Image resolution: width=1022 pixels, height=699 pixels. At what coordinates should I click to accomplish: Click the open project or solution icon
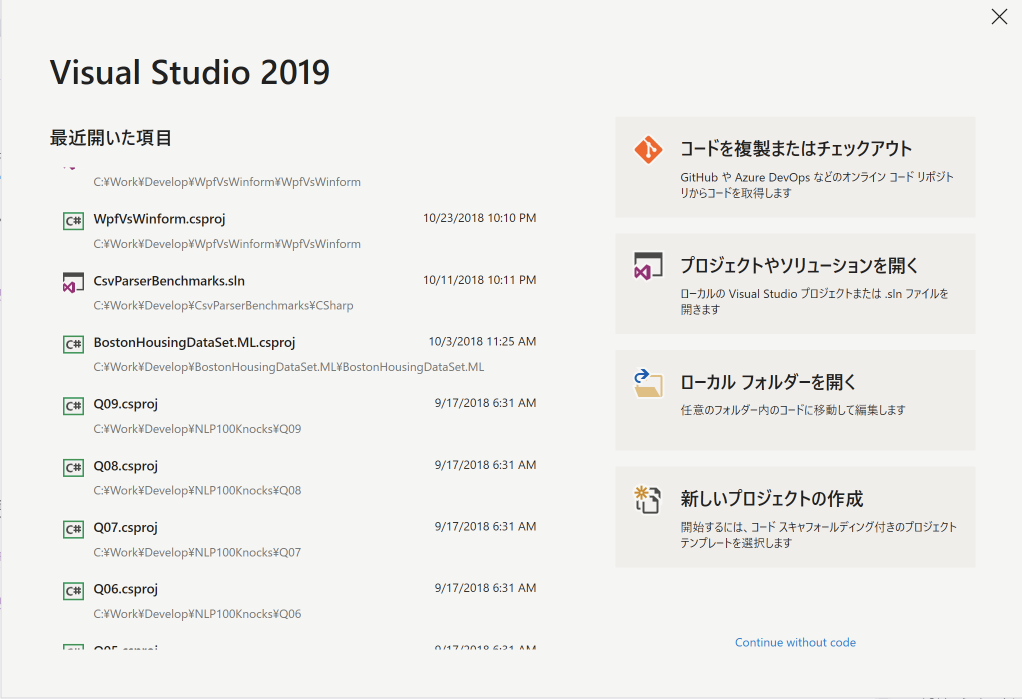[x=648, y=266]
